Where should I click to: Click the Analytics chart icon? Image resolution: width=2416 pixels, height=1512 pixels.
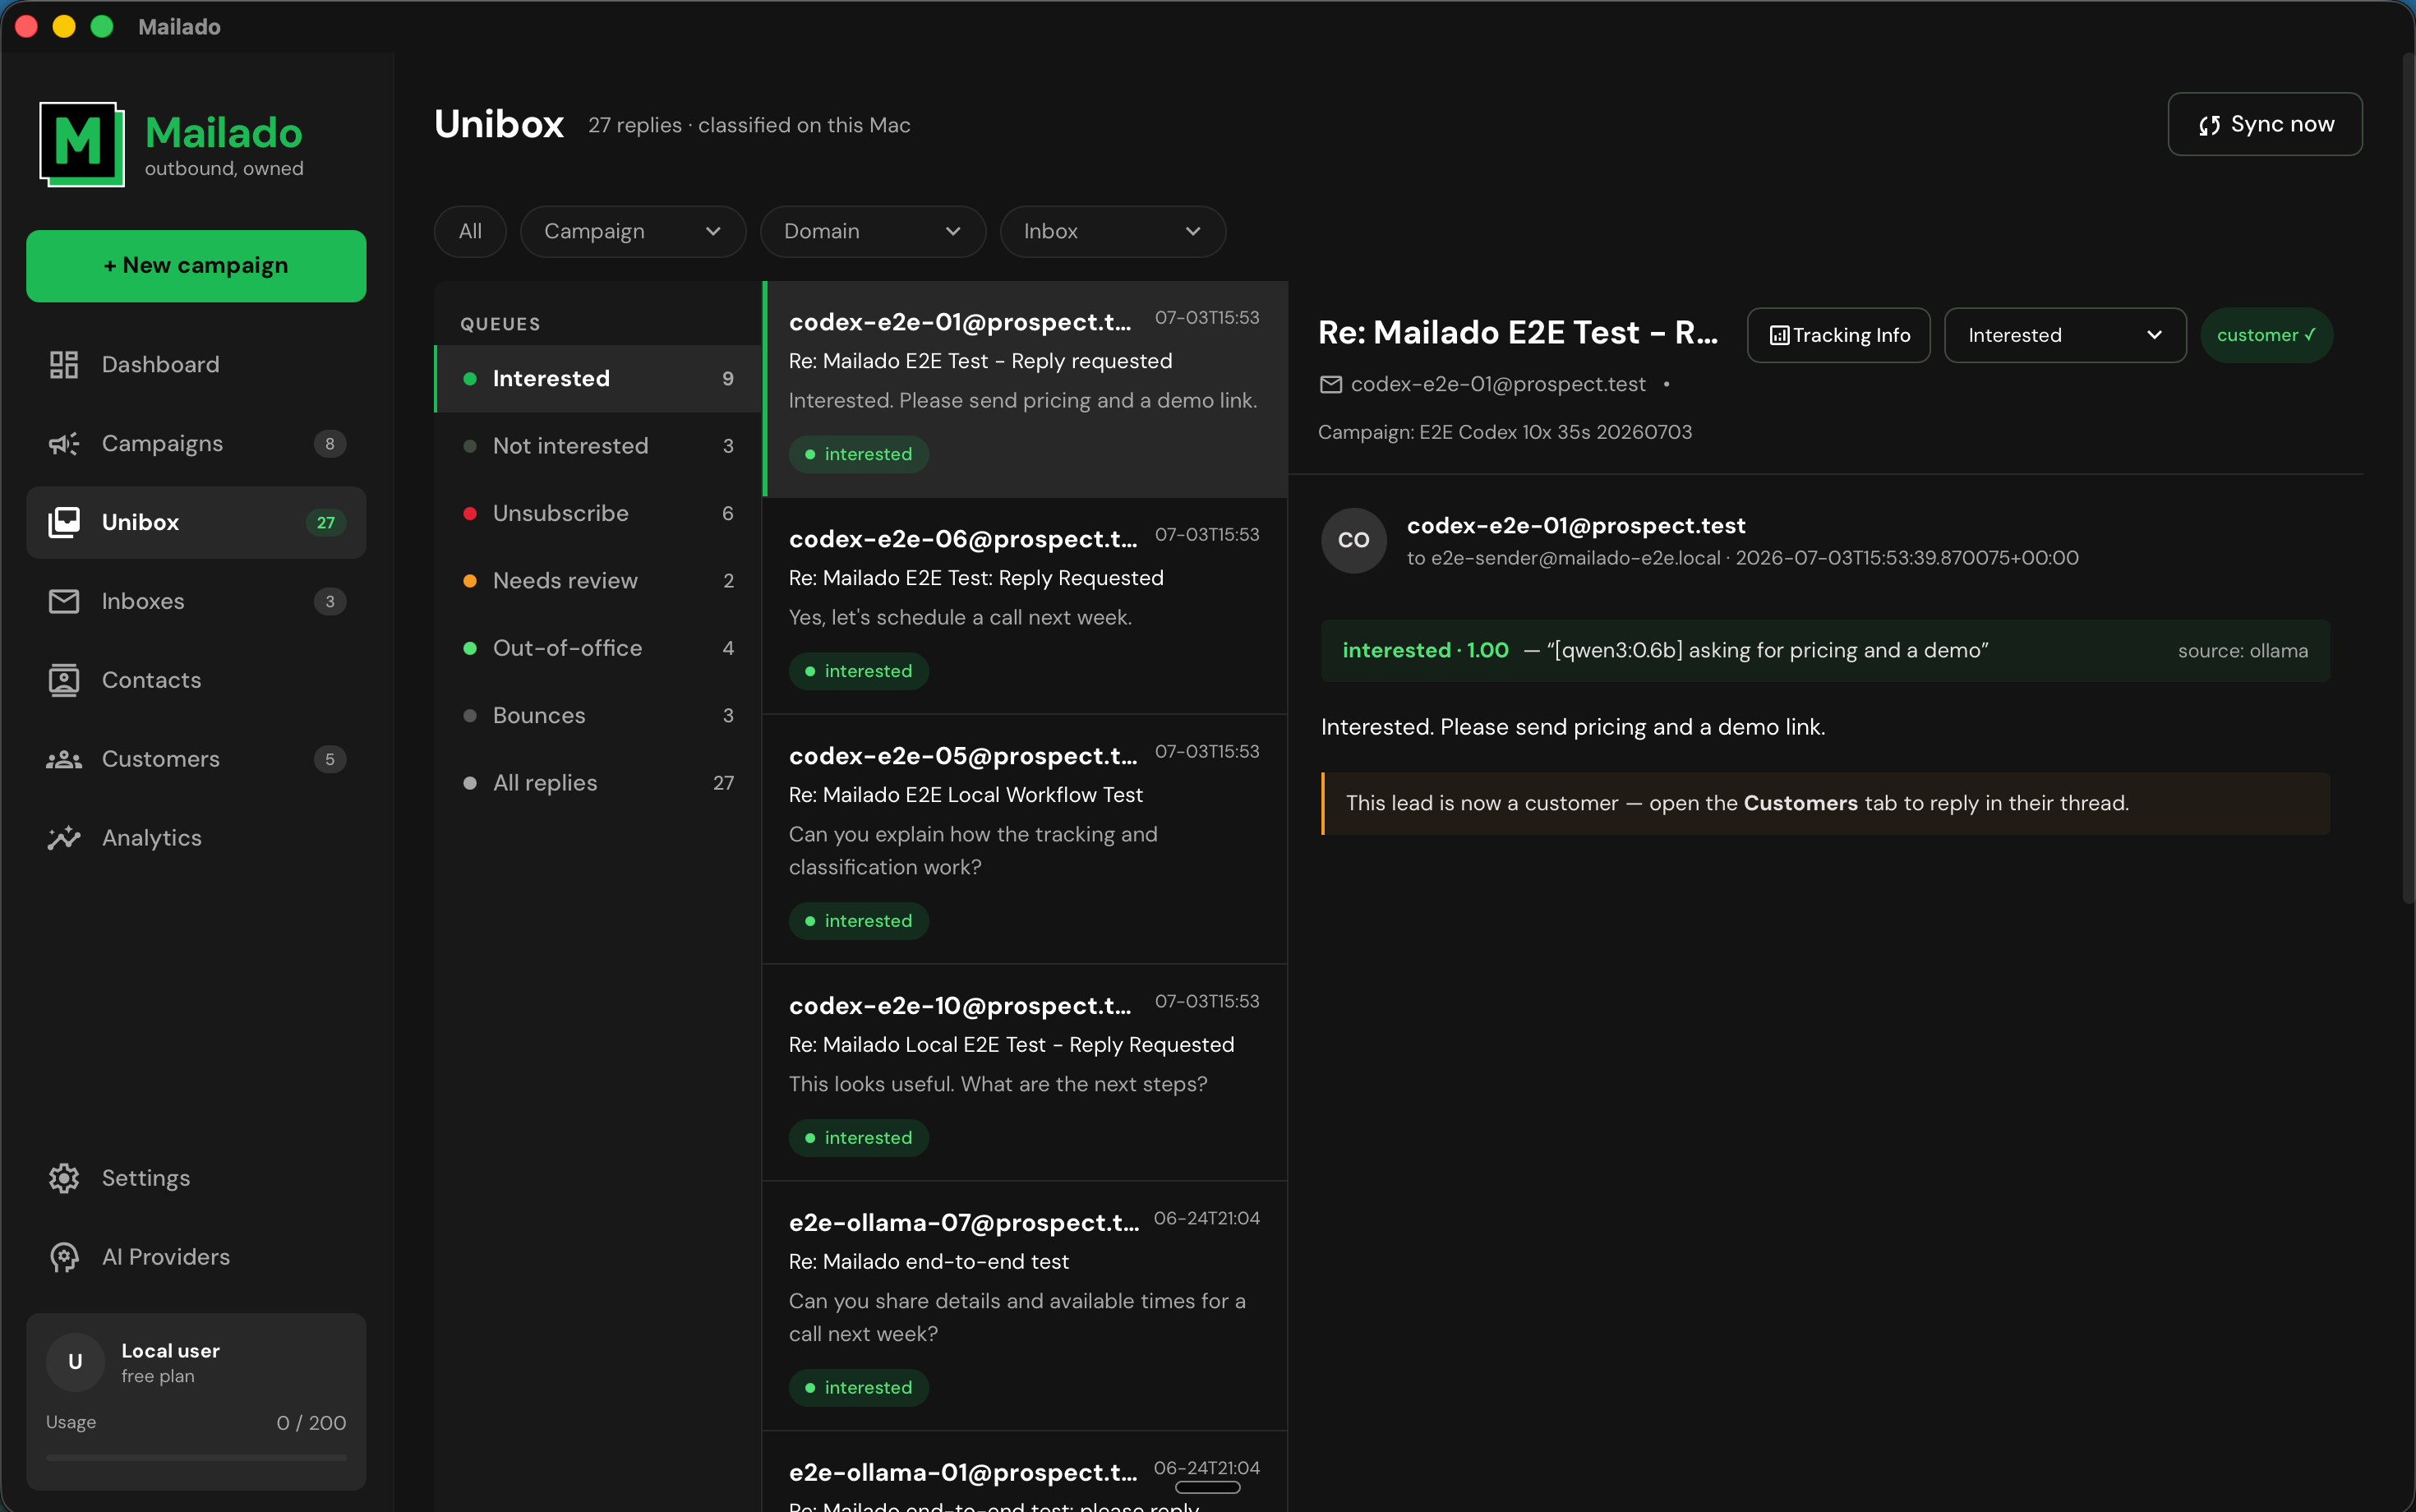64,838
